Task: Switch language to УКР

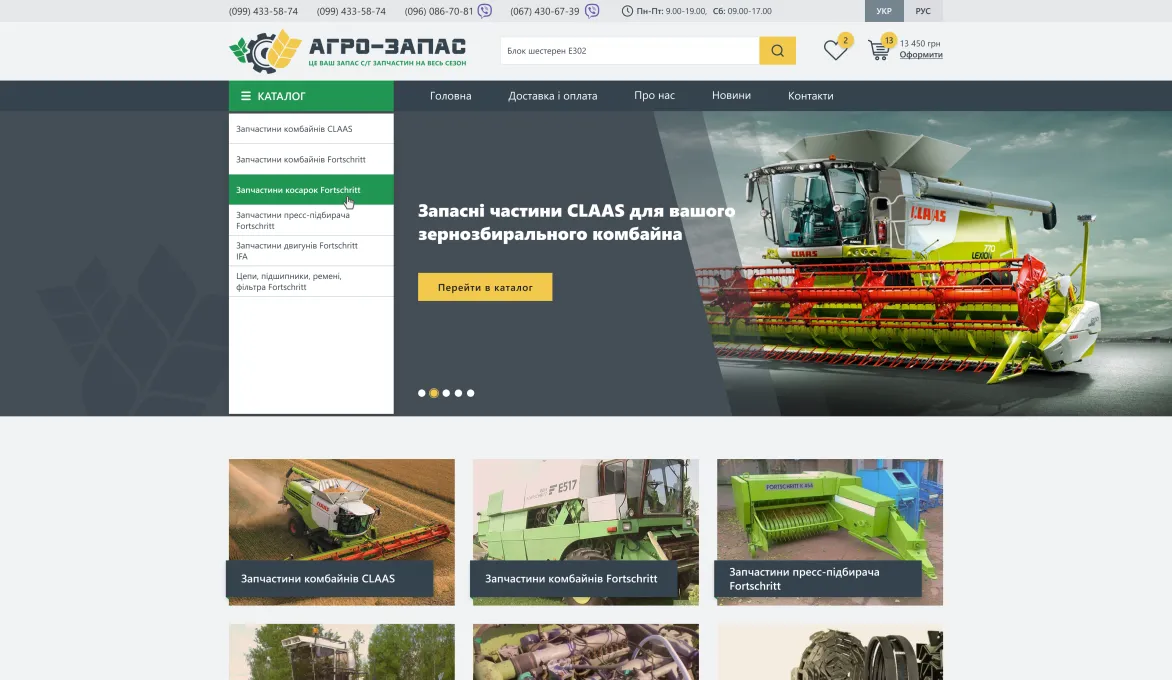Action: 884,11
